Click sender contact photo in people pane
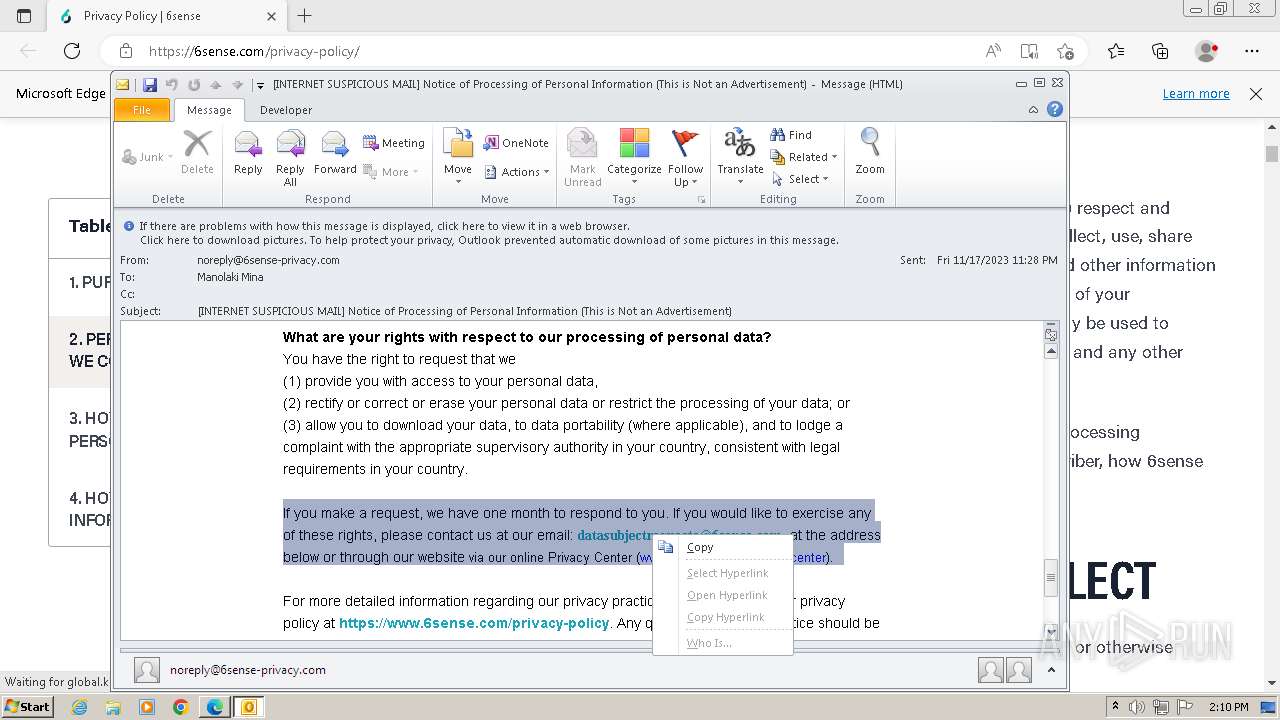This screenshot has height=720, width=1280. pyautogui.click(x=147, y=670)
